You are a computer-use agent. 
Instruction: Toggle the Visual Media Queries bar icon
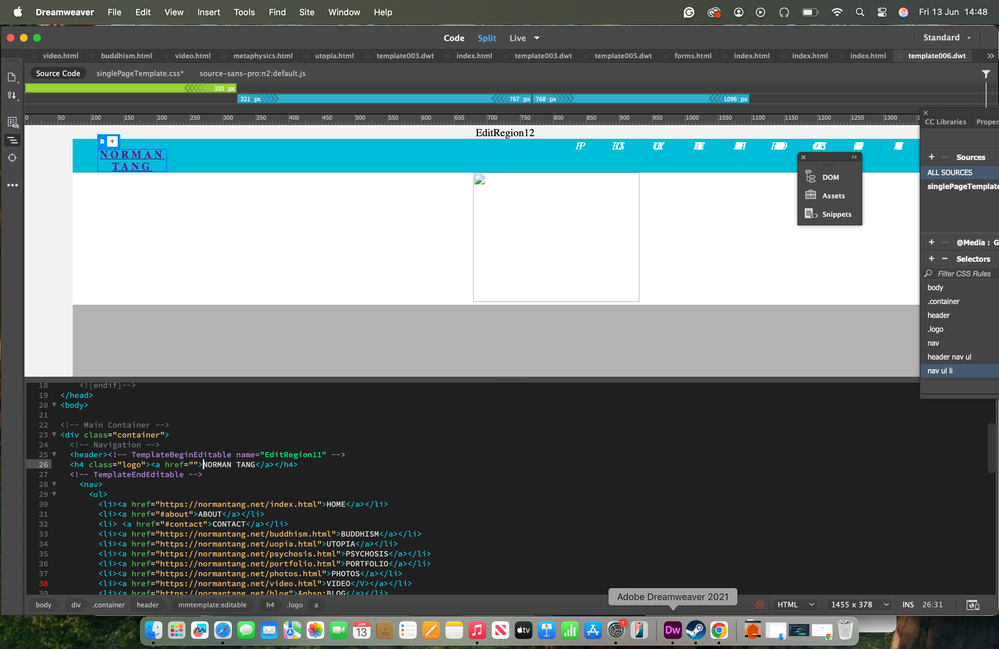(12, 140)
